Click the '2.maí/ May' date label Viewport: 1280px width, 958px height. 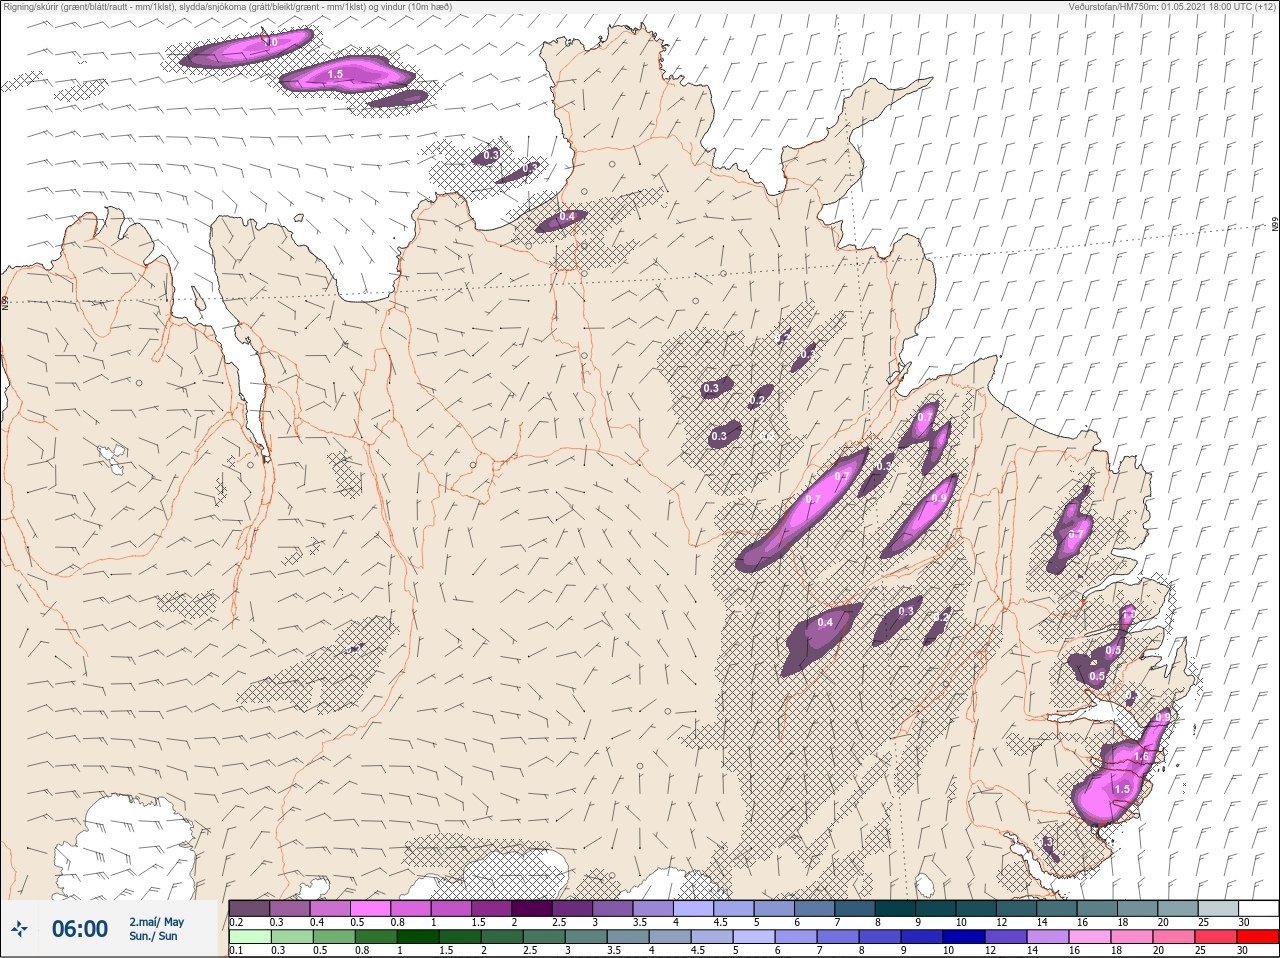coord(156,922)
